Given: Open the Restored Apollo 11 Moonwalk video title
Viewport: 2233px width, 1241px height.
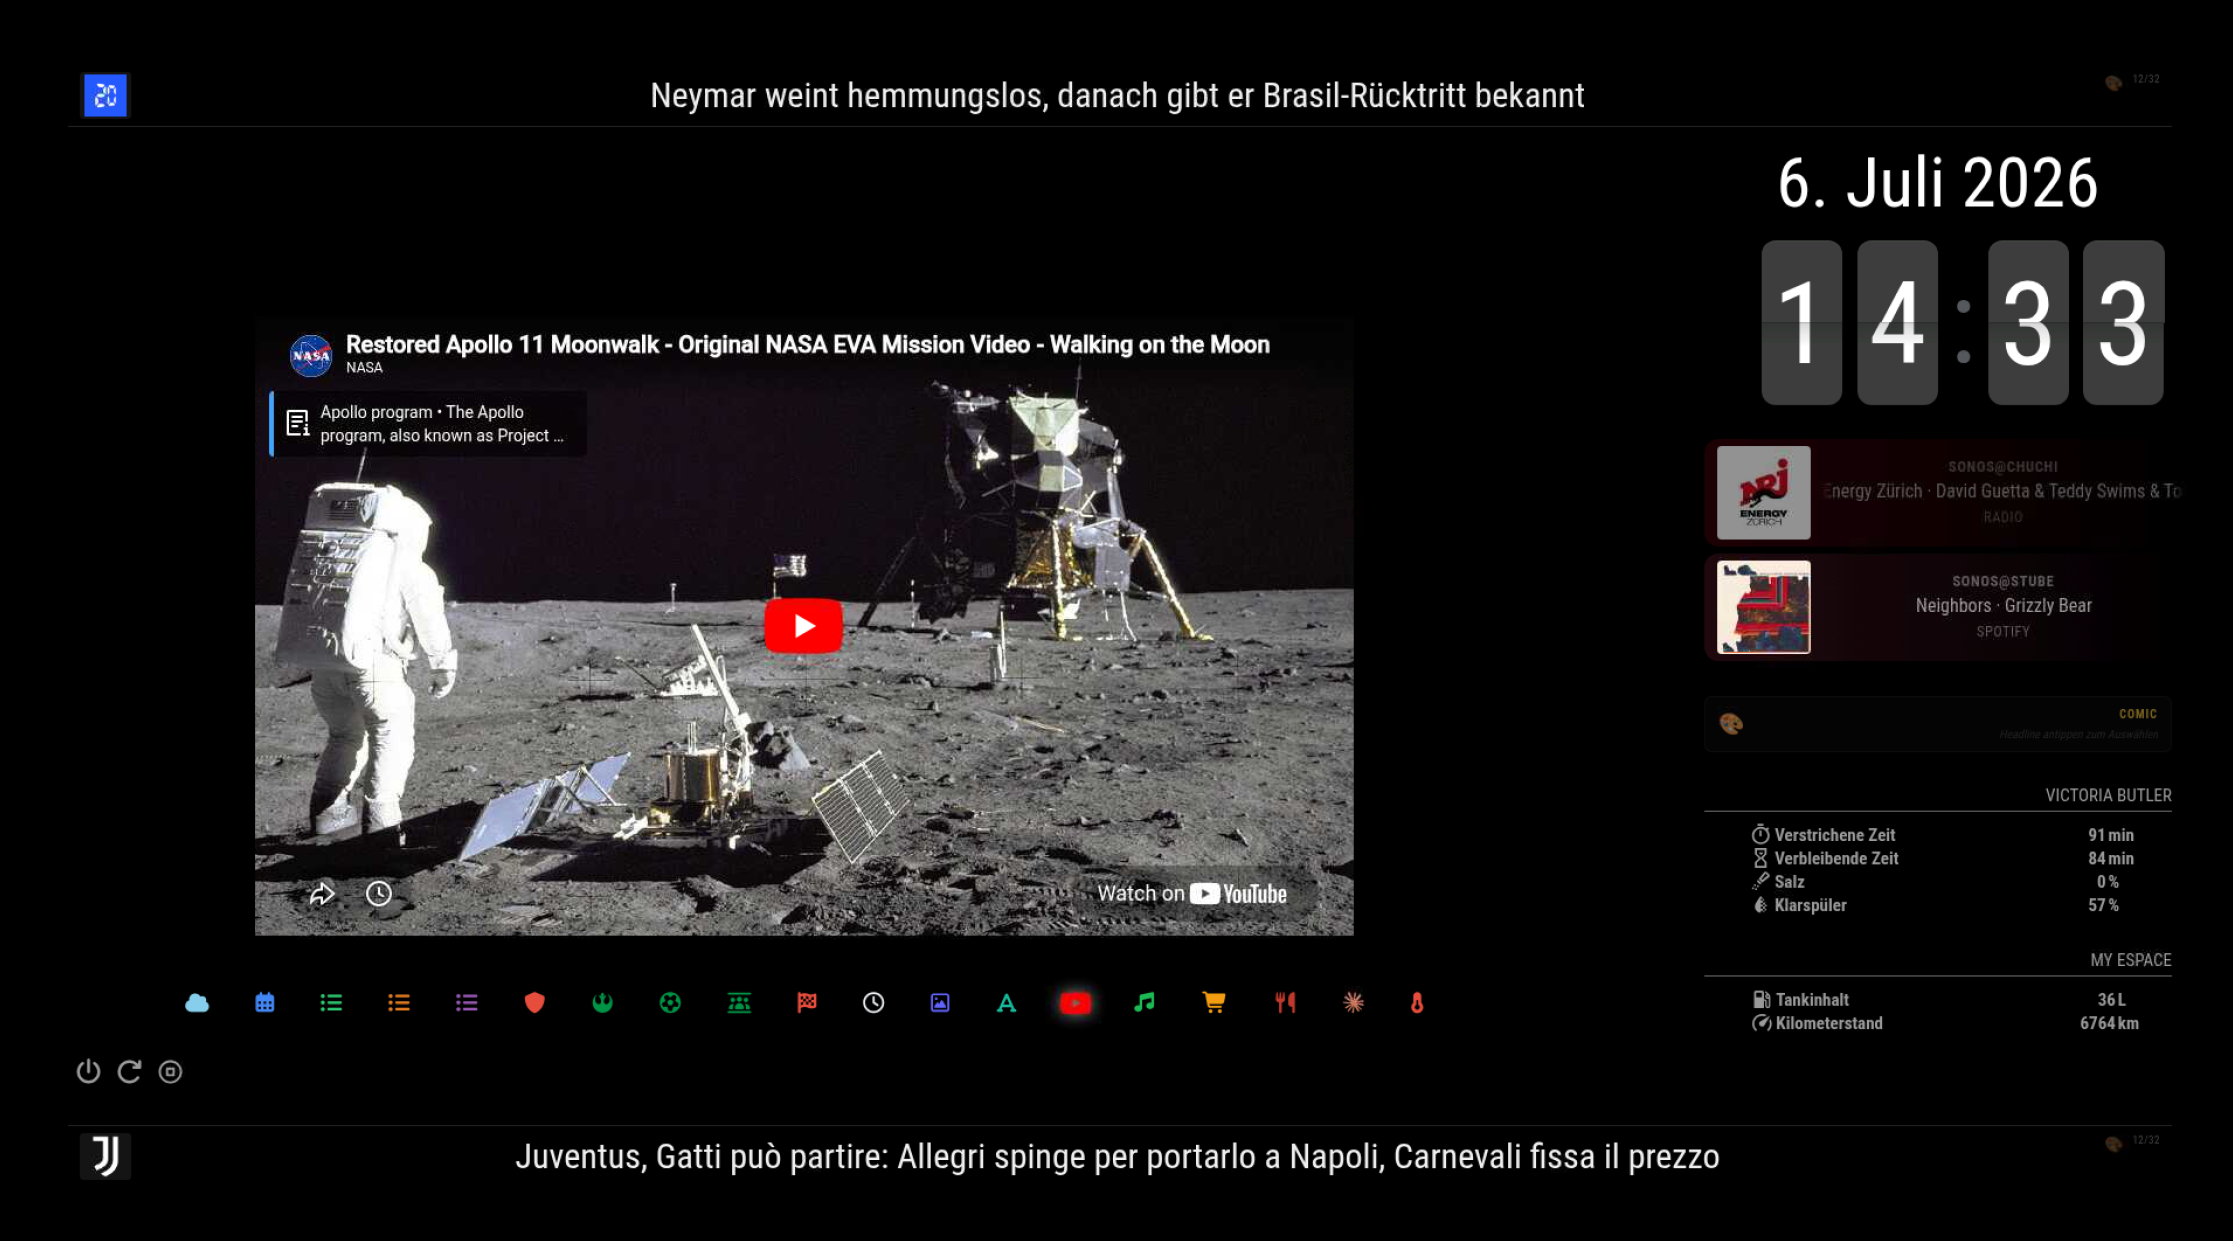Looking at the screenshot, I should coord(808,344).
